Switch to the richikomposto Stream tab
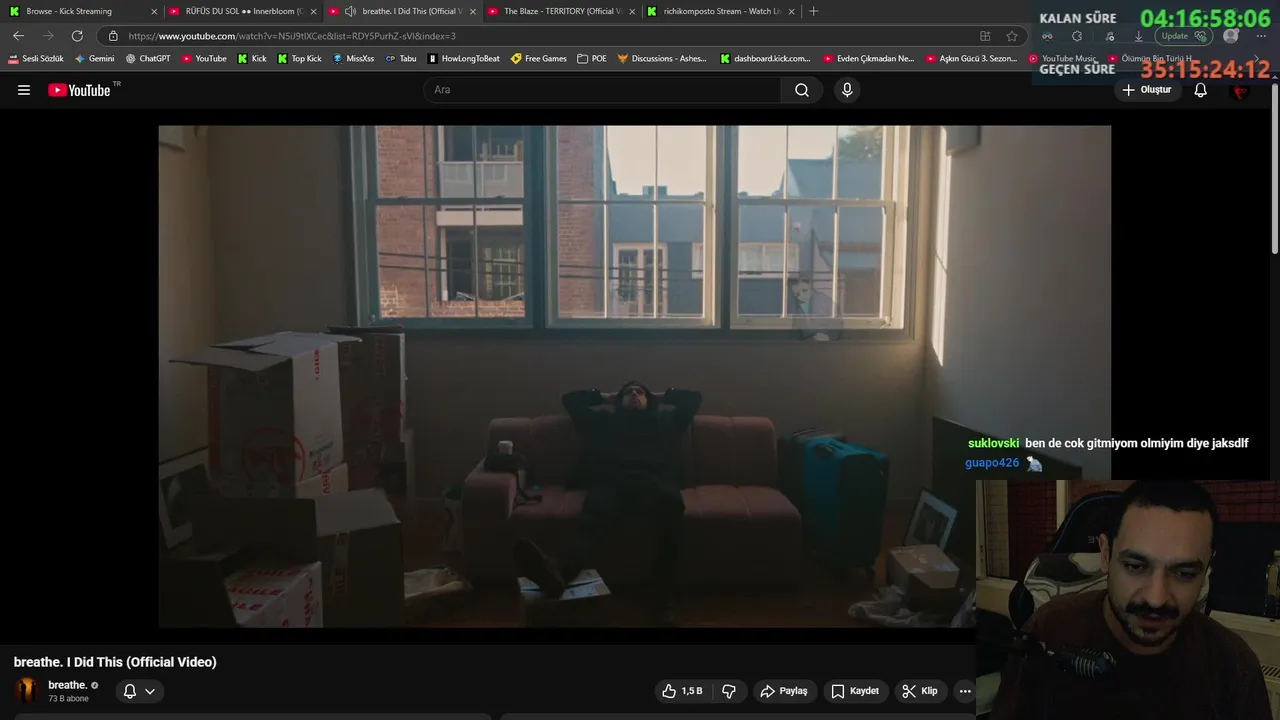This screenshot has width=1280, height=720. click(x=721, y=11)
